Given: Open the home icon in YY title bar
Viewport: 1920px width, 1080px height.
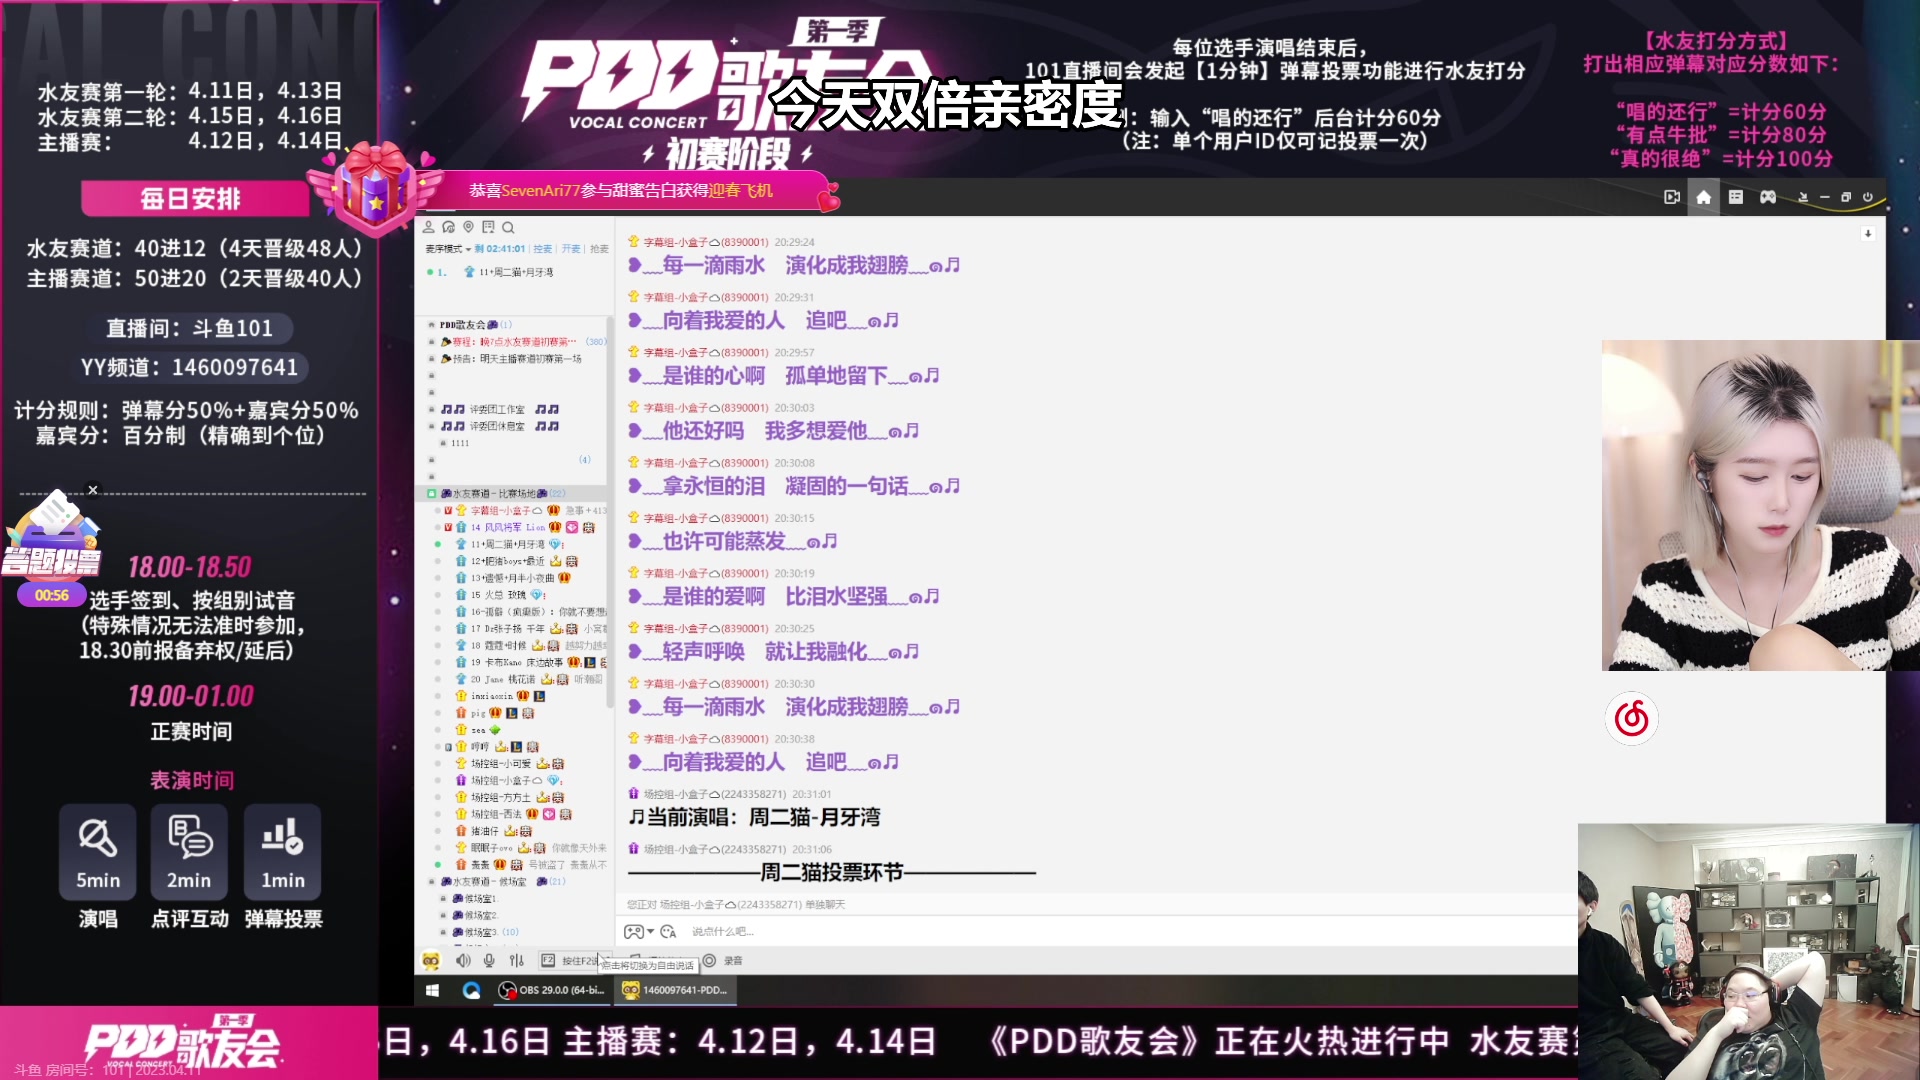Looking at the screenshot, I should click(x=1704, y=197).
